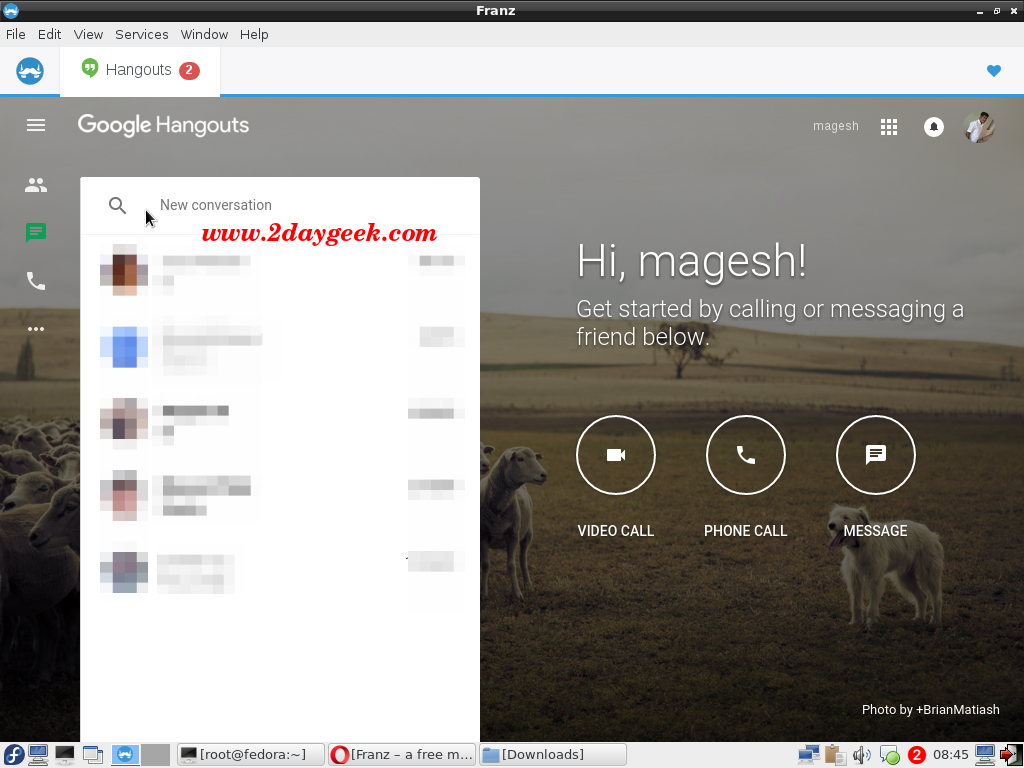Open the first blurred conversation
Viewport: 1024px width, 768px height.
coord(280,270)
